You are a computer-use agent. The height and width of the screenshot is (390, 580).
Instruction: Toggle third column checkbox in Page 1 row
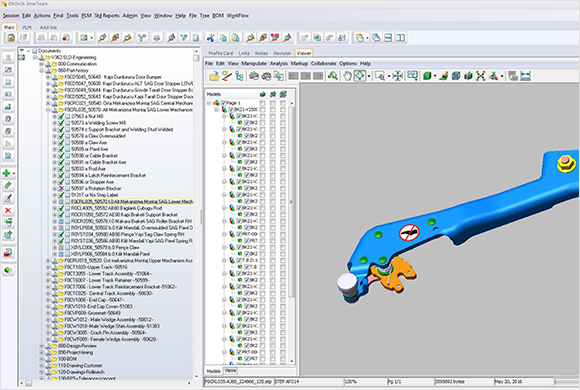point(283,103)
